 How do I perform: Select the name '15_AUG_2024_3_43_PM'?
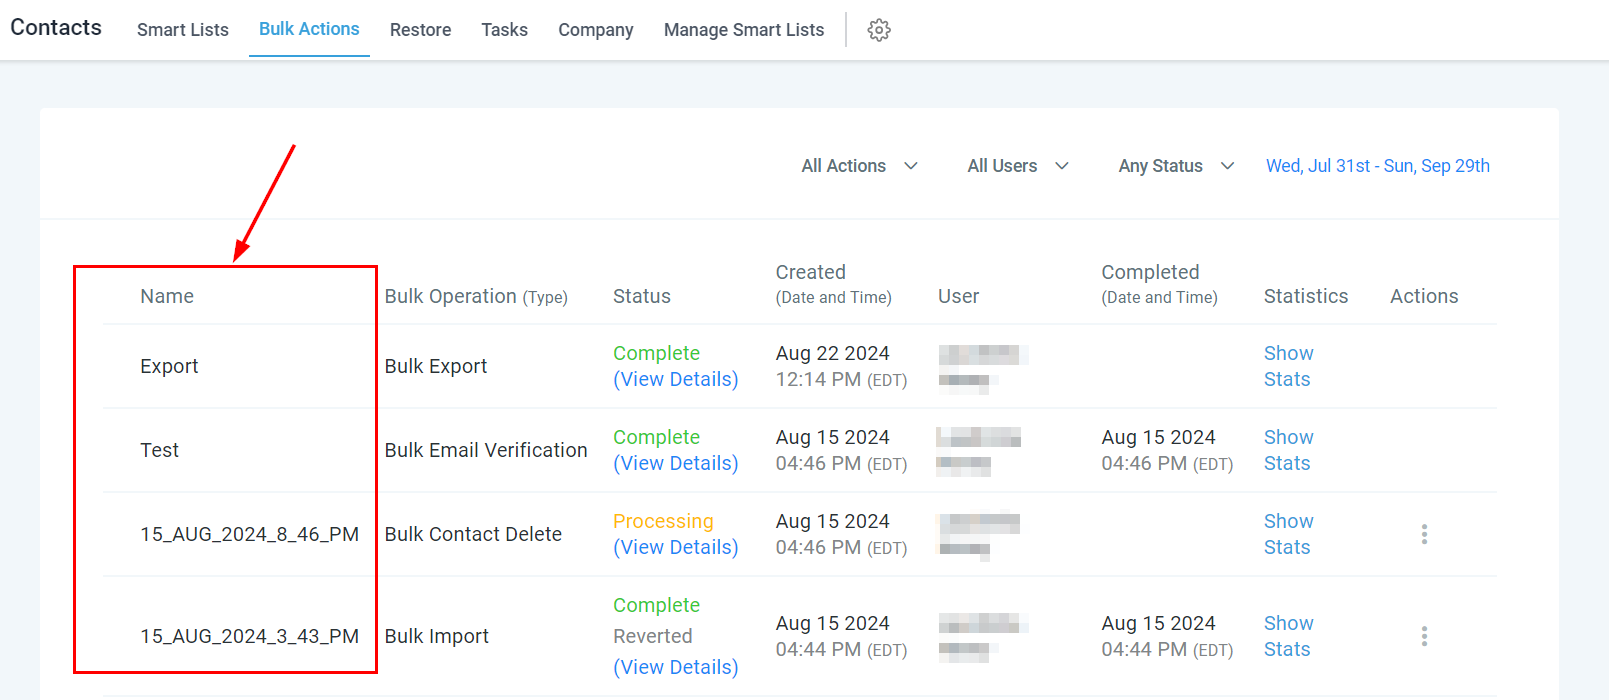tap(249, 636)
